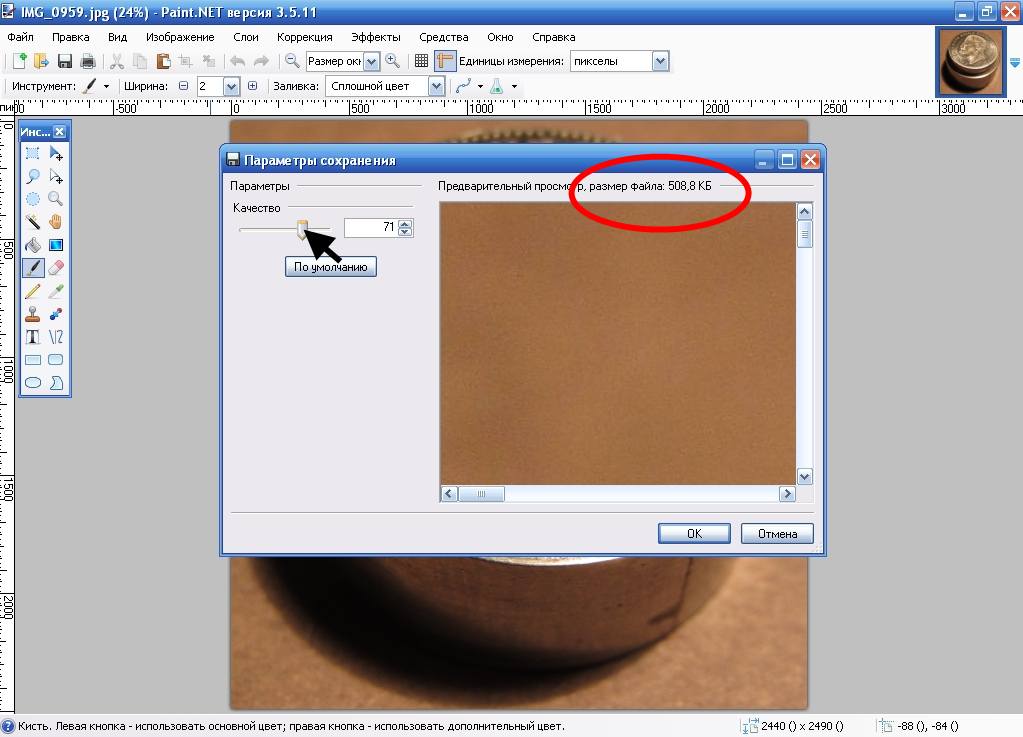
Task: Select the Pan hand tool
Action: (x=56, y=222)
